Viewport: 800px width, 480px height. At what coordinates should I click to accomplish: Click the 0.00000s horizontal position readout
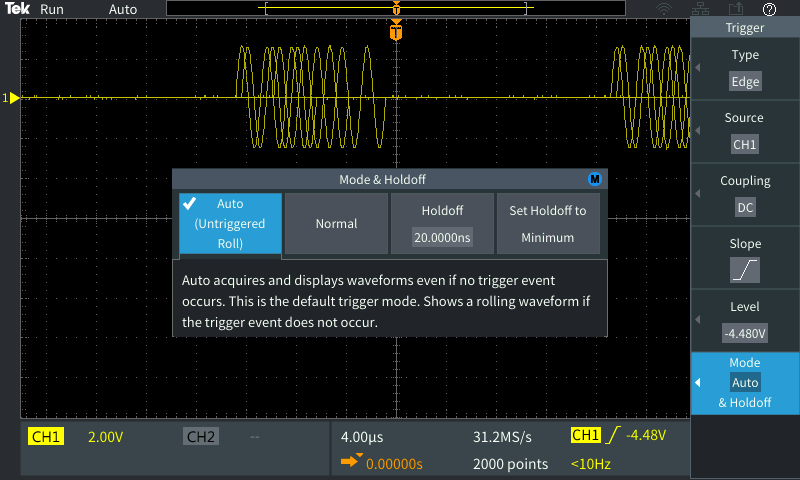coord(394,464)
